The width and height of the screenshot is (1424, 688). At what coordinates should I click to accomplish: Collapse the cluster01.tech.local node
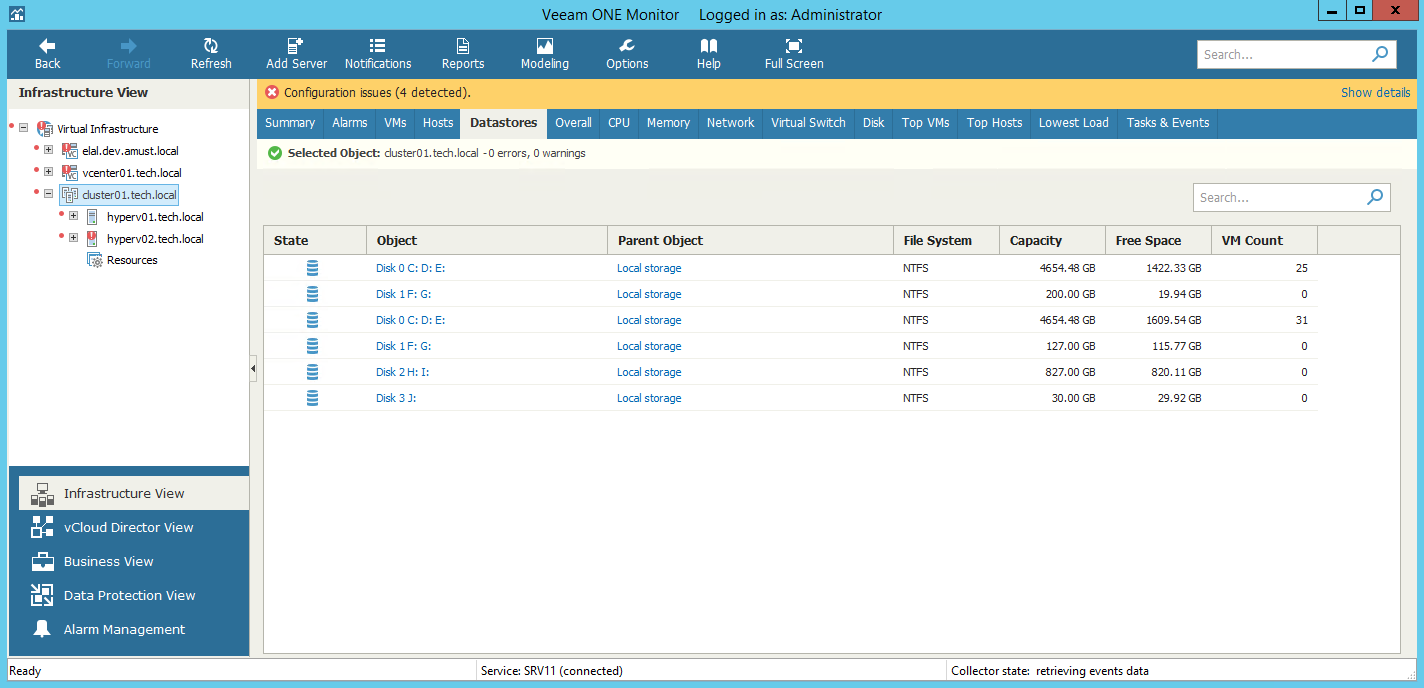[48, 195]
